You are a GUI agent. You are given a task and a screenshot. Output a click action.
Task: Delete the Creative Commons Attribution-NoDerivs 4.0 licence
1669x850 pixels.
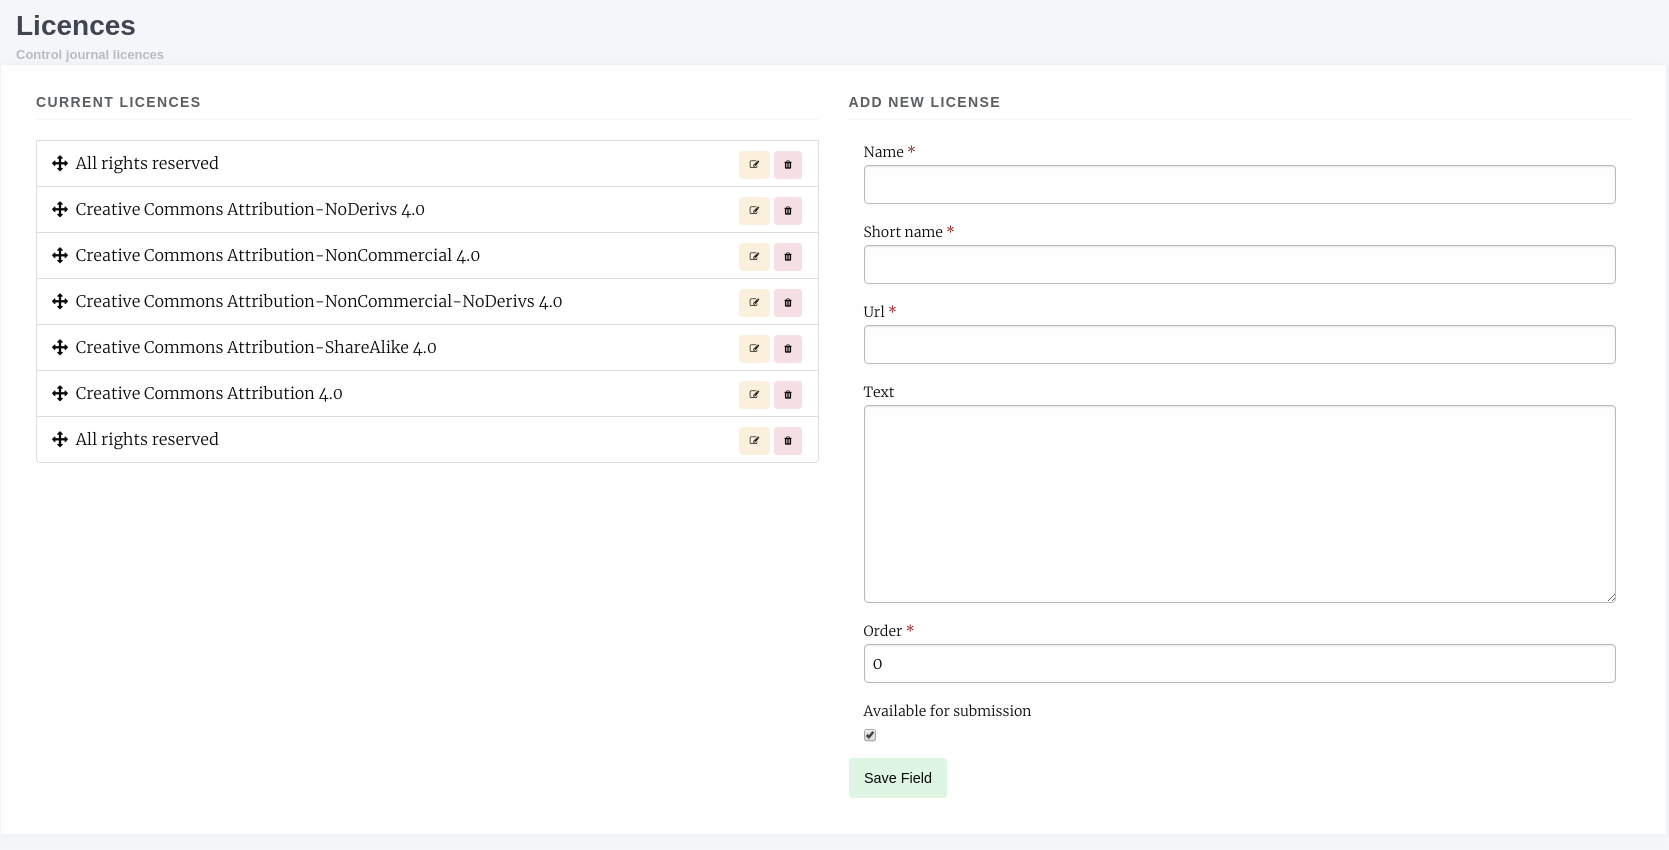(x=788, y=211)
